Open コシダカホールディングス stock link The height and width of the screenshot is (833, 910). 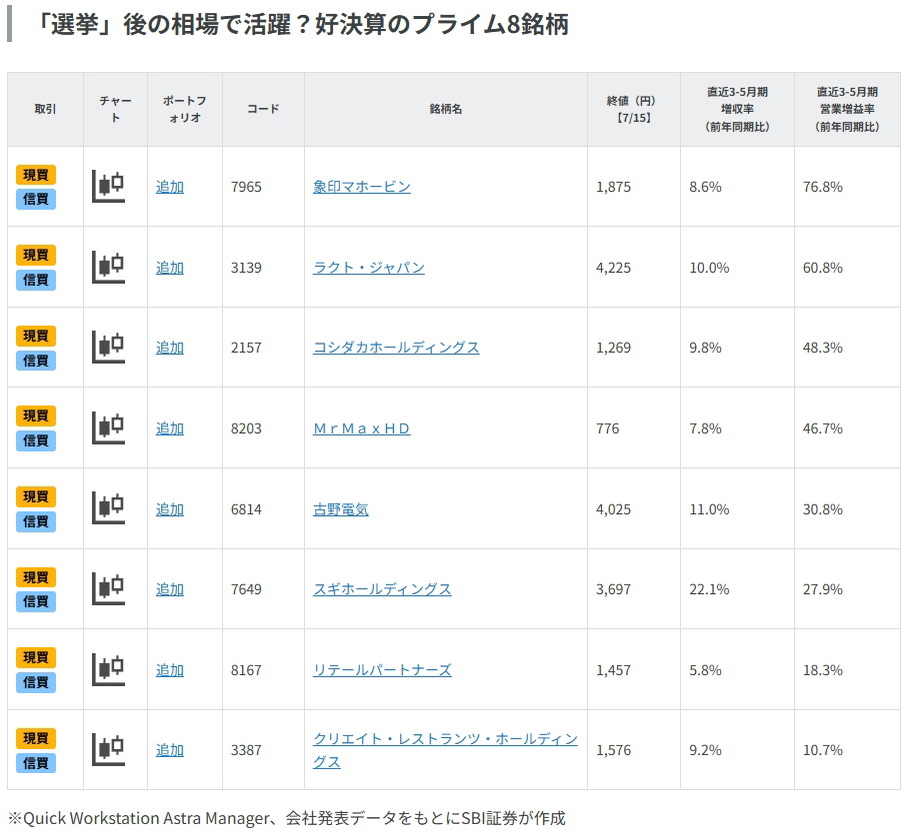[396, 348]
